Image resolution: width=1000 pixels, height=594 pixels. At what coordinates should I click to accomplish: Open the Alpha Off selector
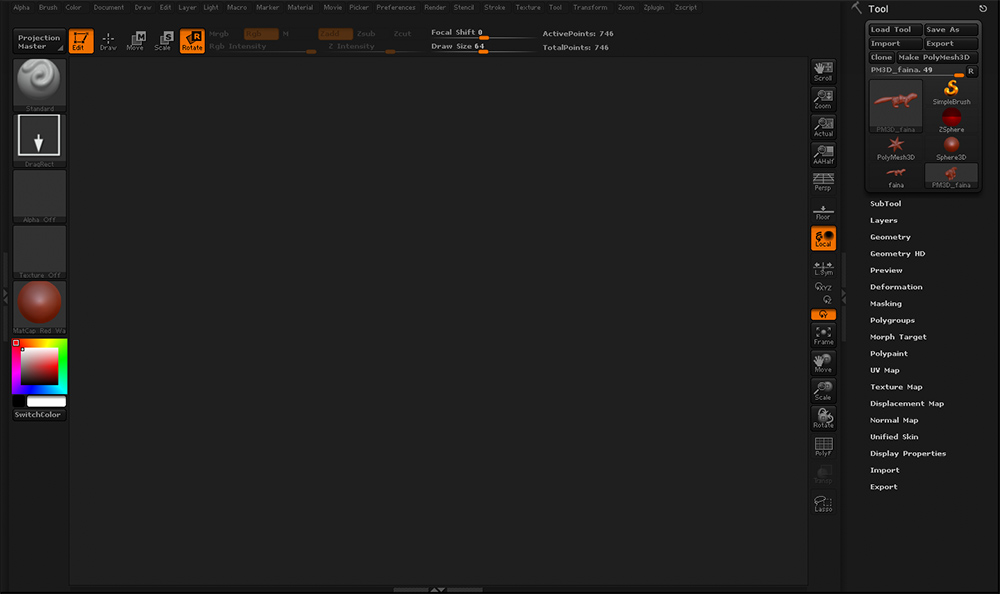[x=40, y=197]
